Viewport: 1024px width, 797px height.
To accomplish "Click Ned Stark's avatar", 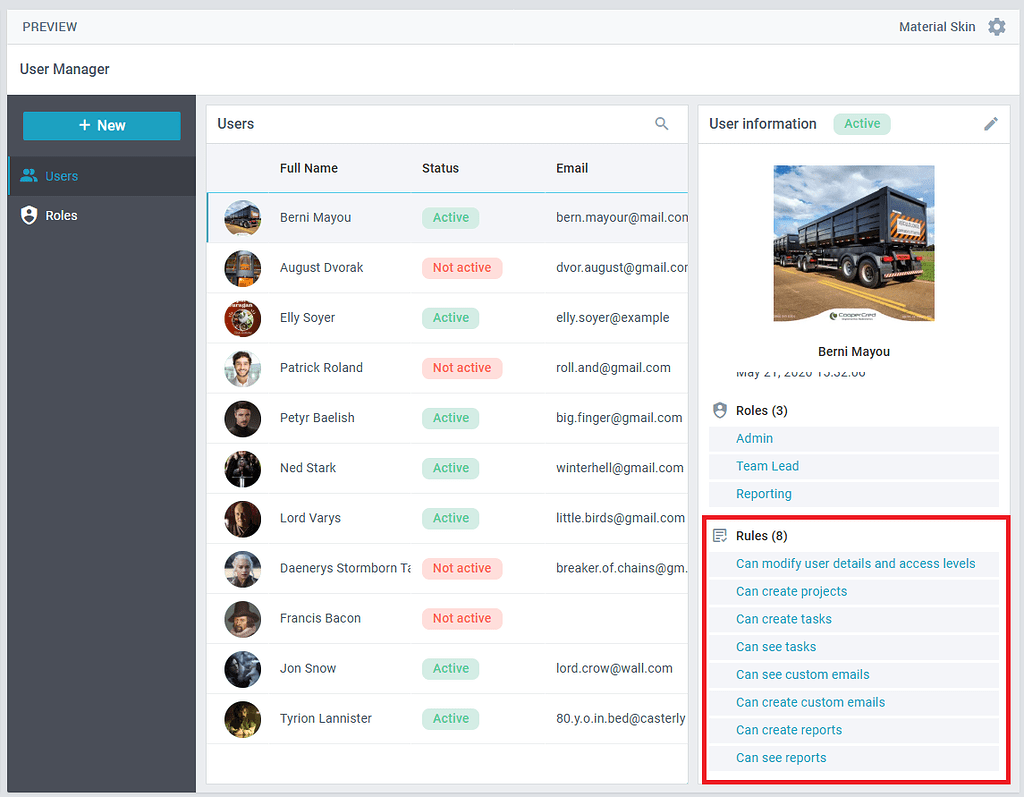I will [242, 468].
